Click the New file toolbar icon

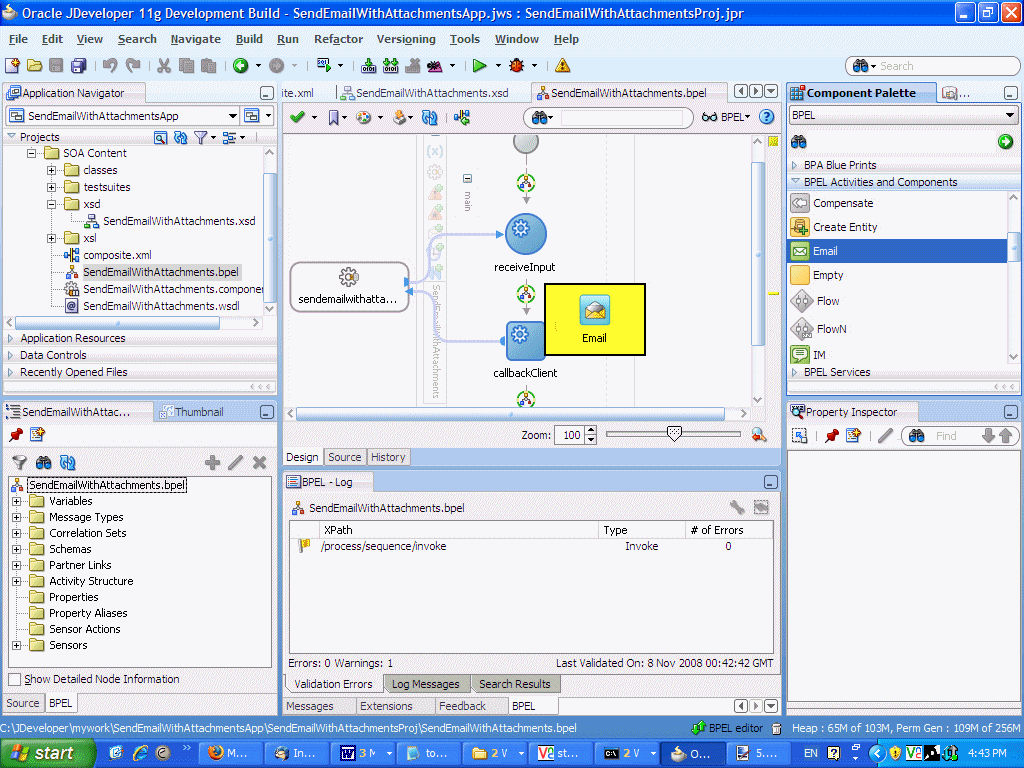click(12, 65)
